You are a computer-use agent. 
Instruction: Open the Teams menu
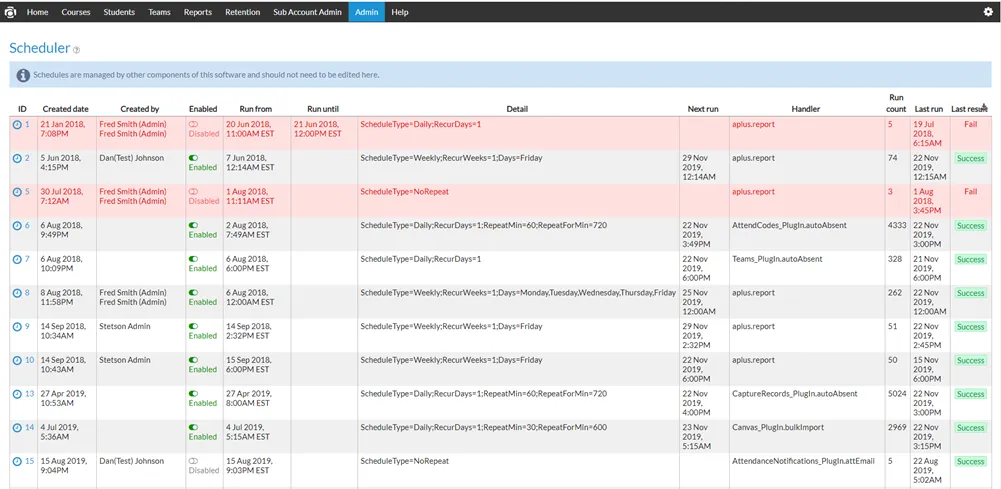(x=160, y=12)
